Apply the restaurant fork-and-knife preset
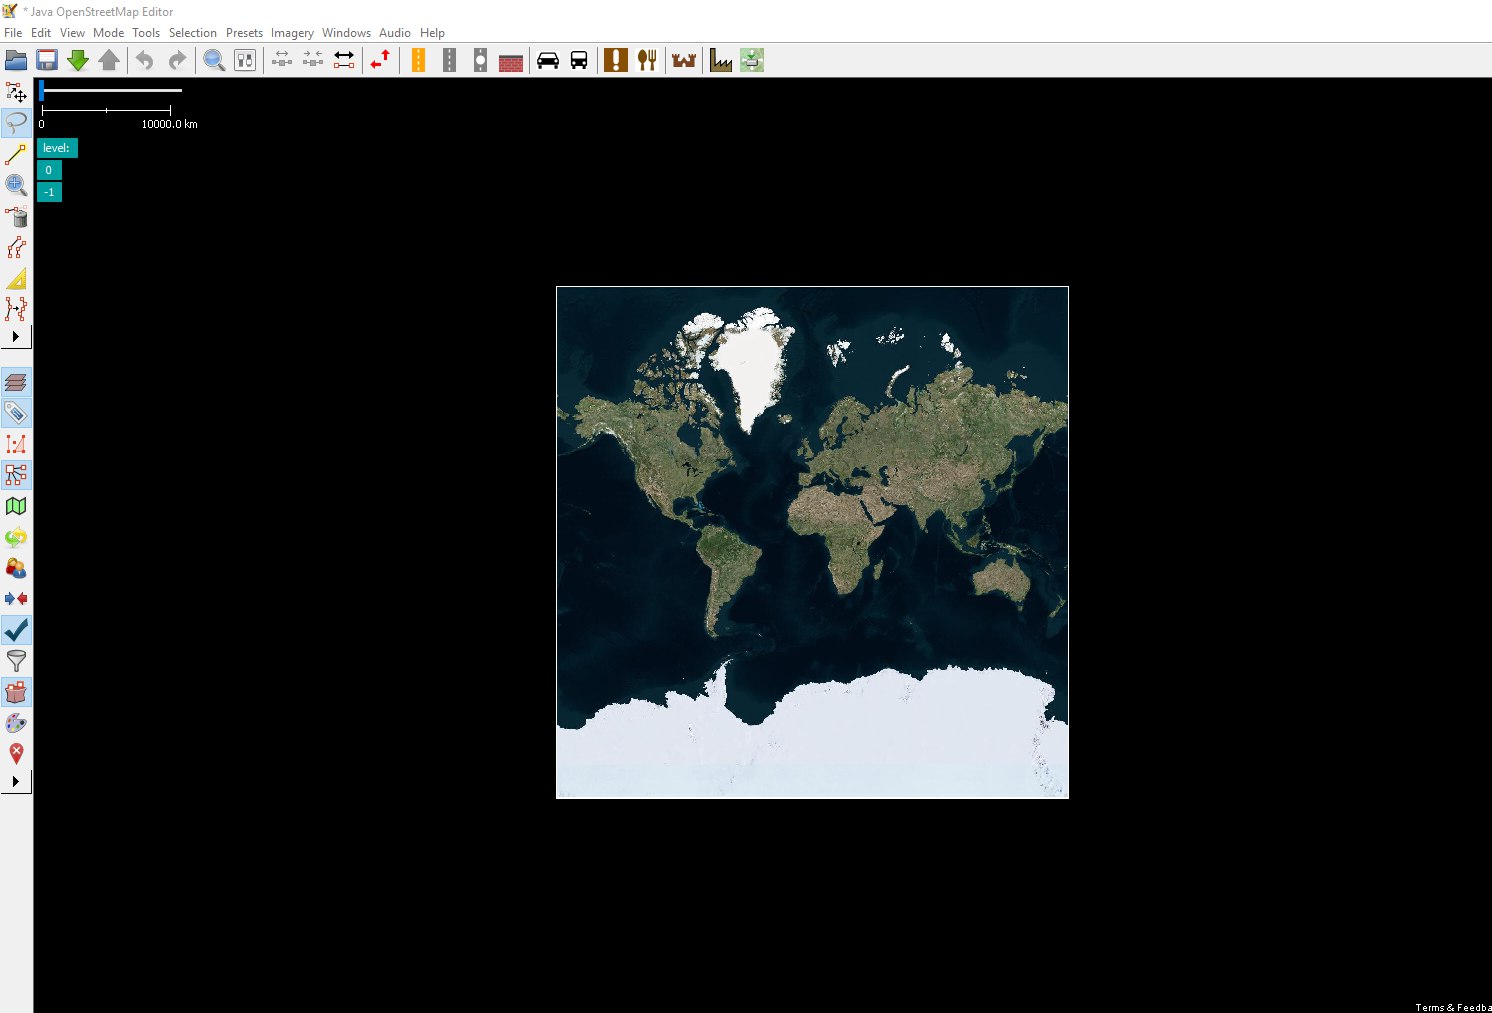This screenshot has height=1013, width=1492. [x=647, y=61]
